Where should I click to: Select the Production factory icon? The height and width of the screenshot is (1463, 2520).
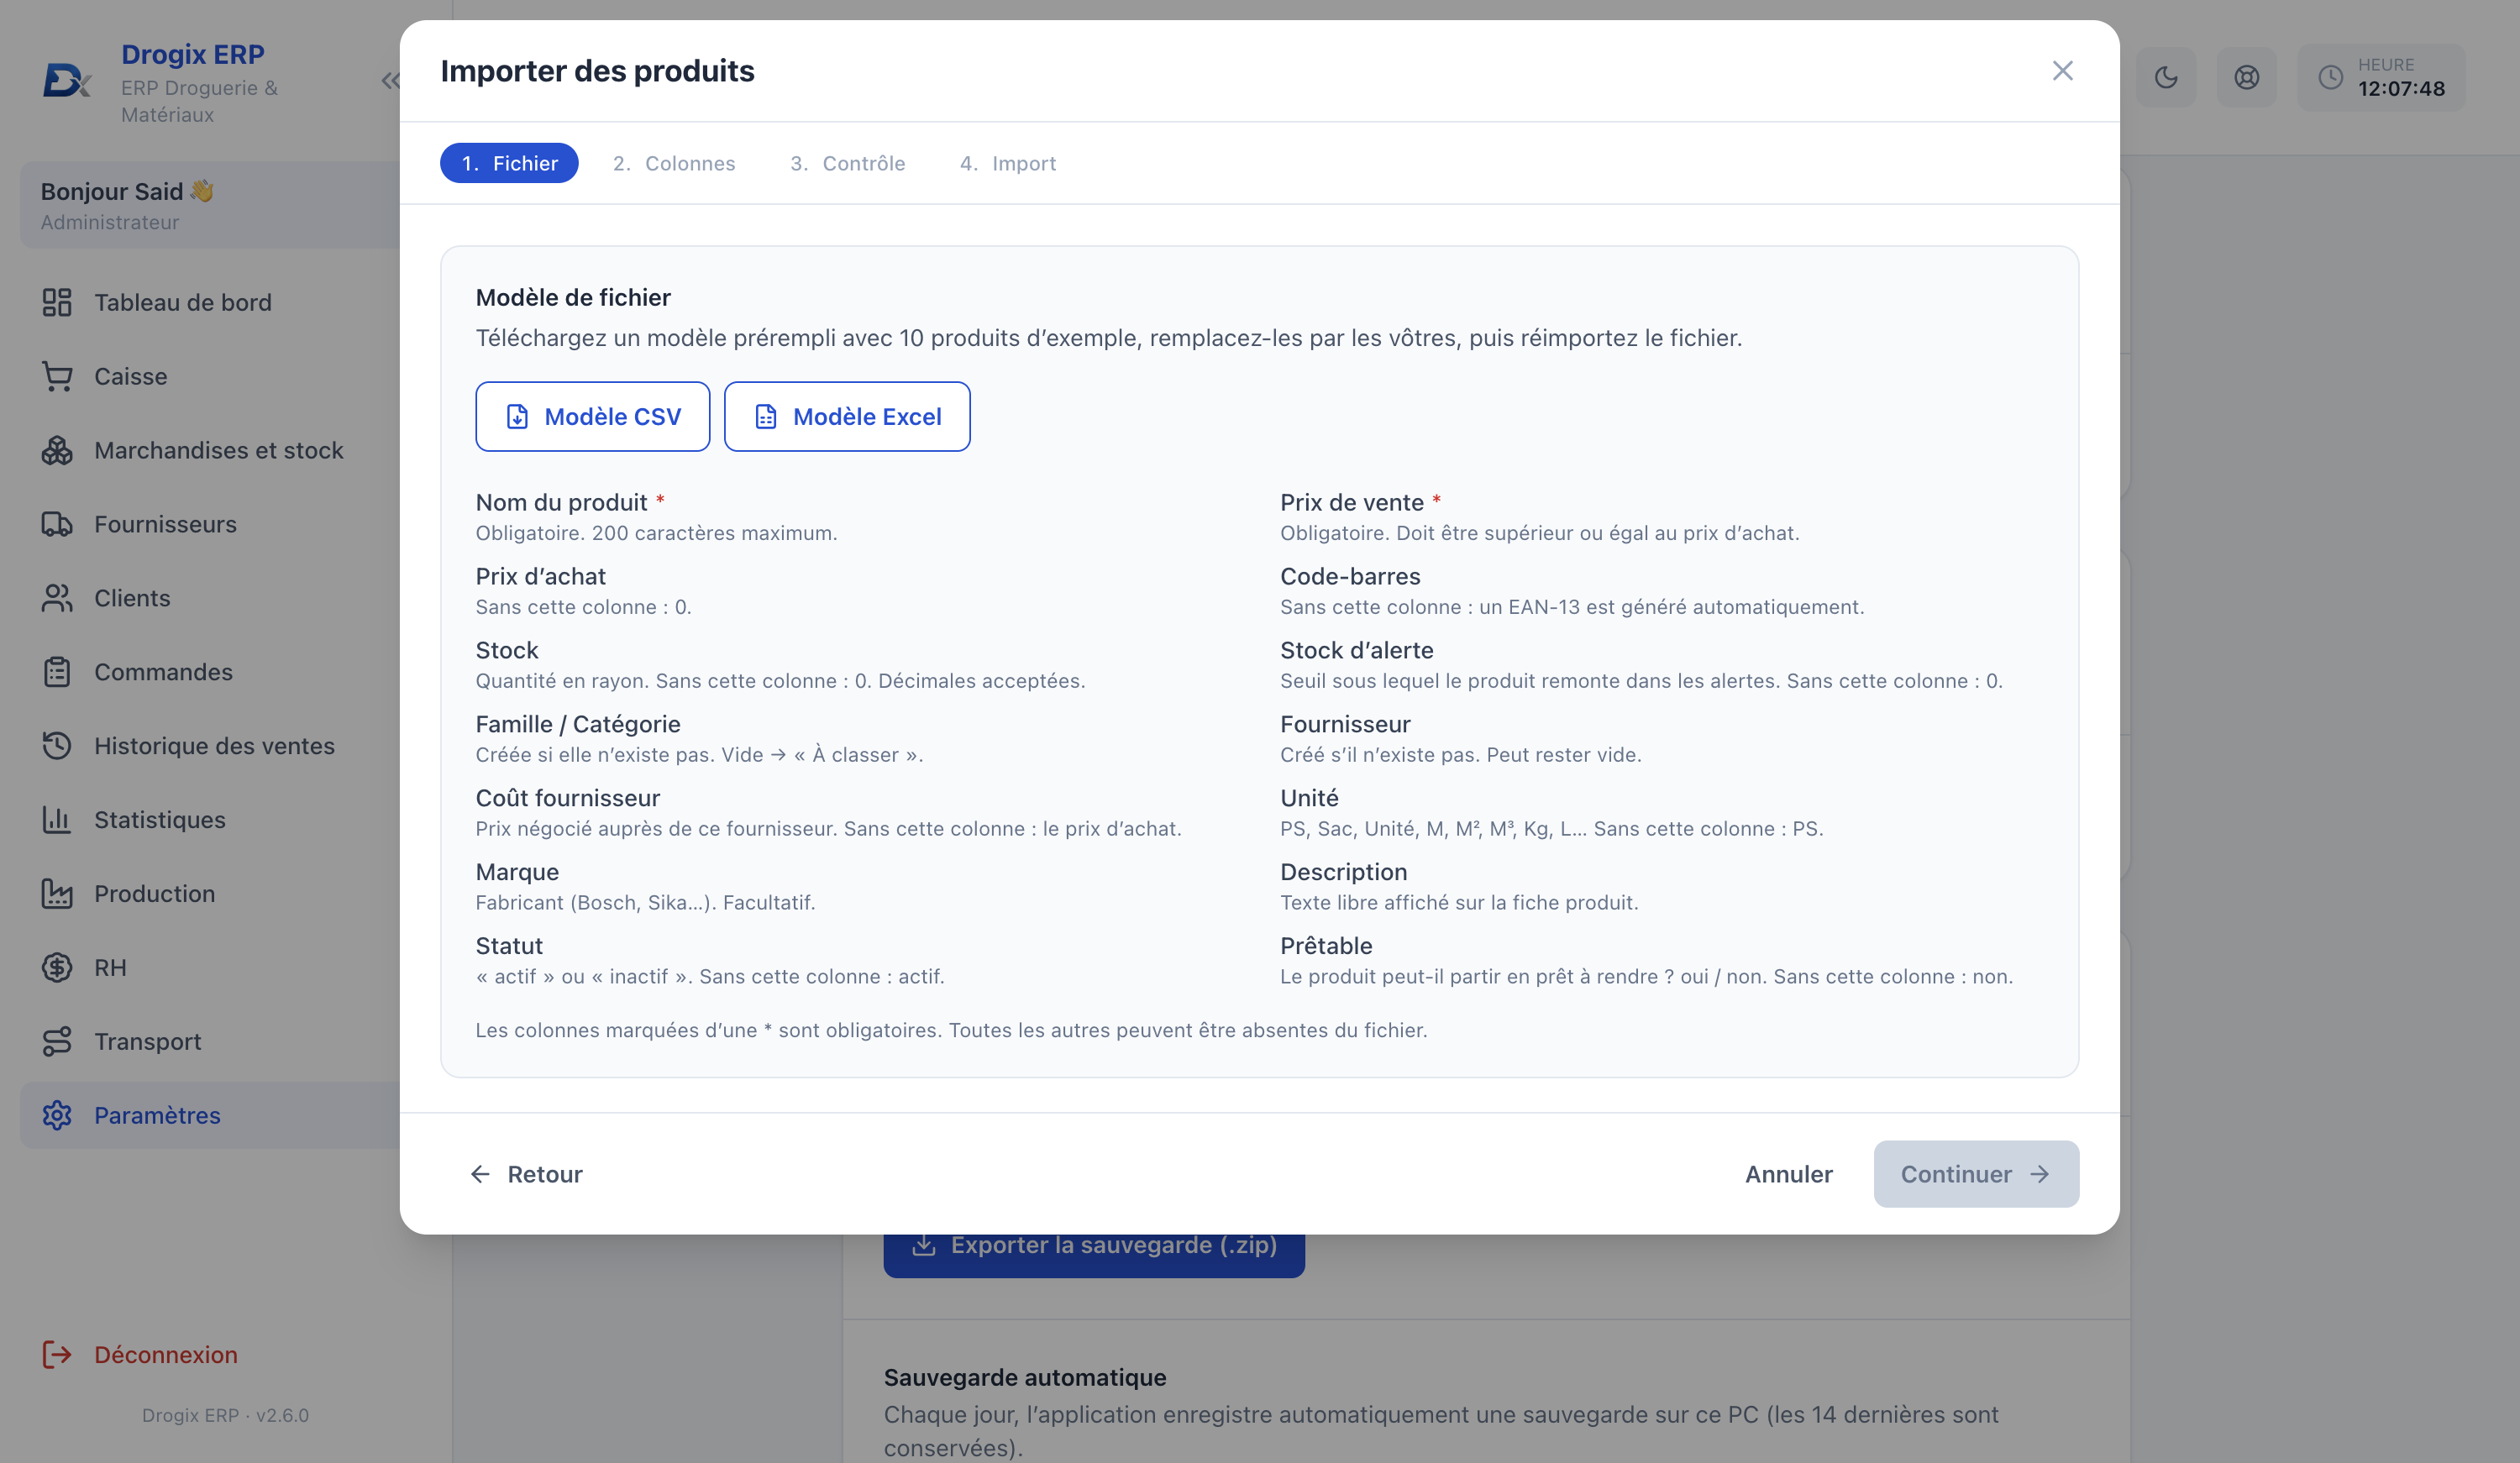click(x=57, y=894)
